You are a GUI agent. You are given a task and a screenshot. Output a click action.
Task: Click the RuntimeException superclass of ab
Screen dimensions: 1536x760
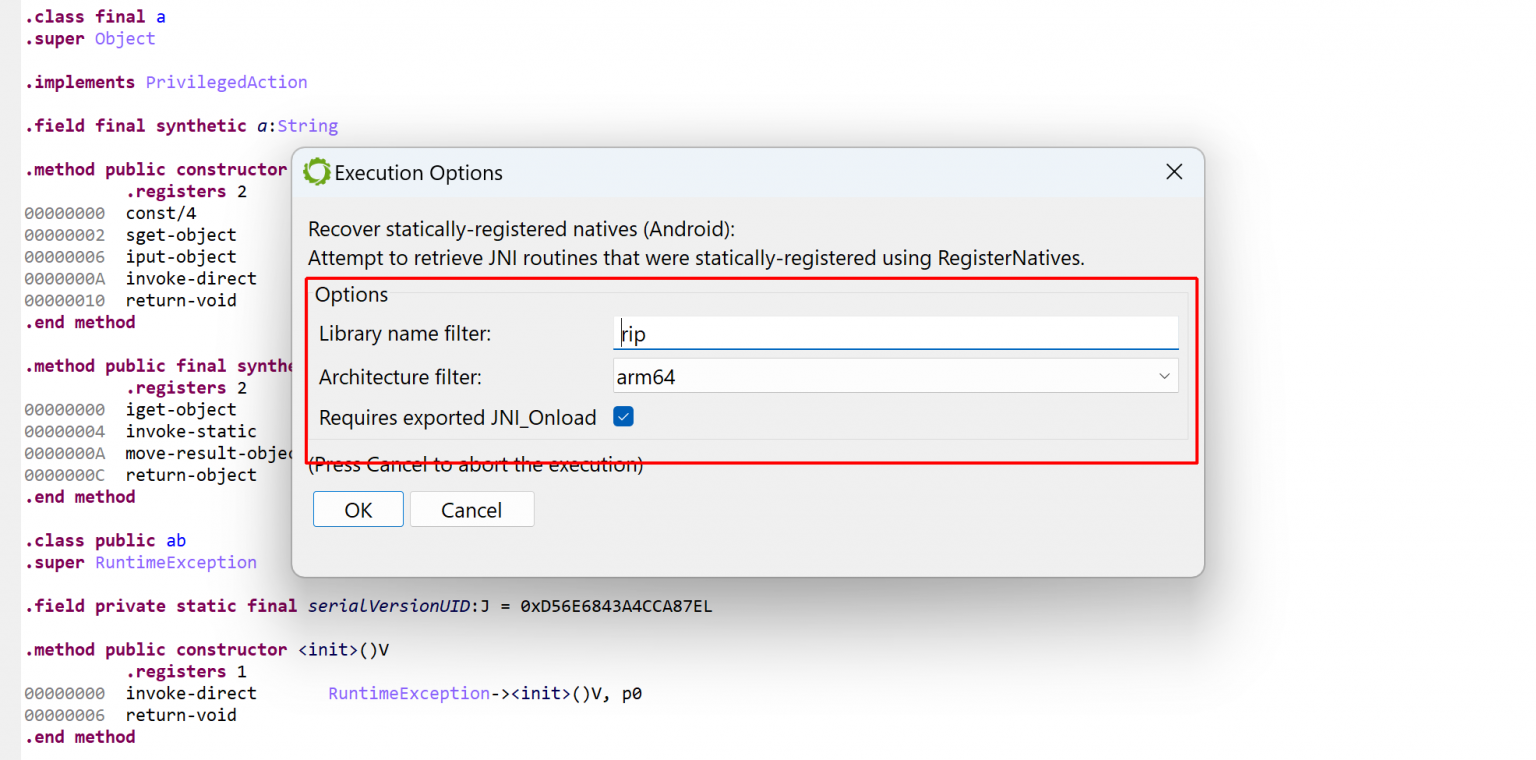(175, 562)
